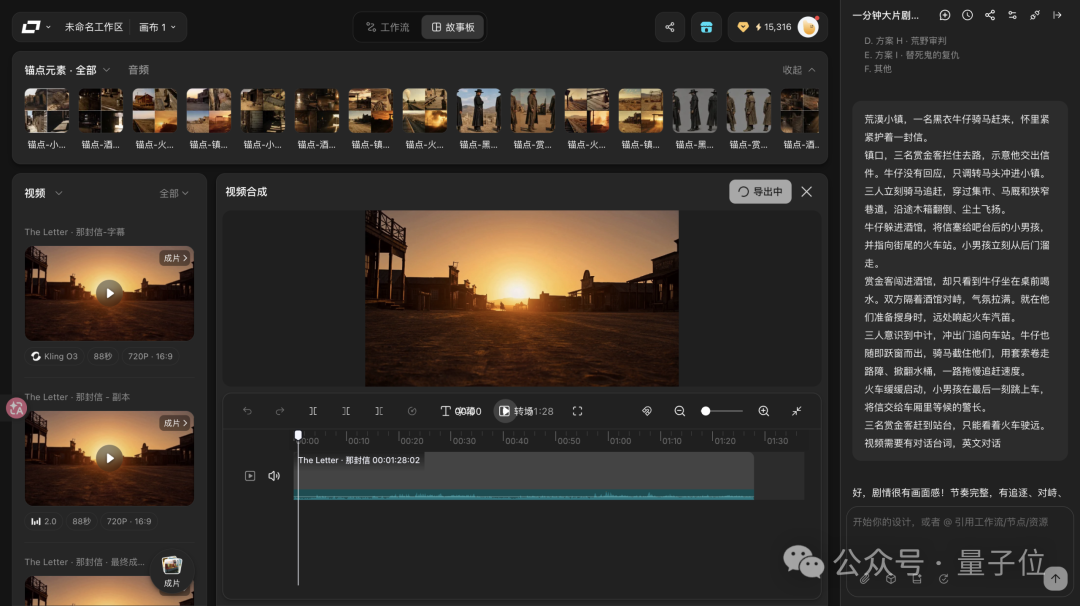Click 成片 on The Letter 副本 video
1080x606 pixels.
[x=175, y=423]
